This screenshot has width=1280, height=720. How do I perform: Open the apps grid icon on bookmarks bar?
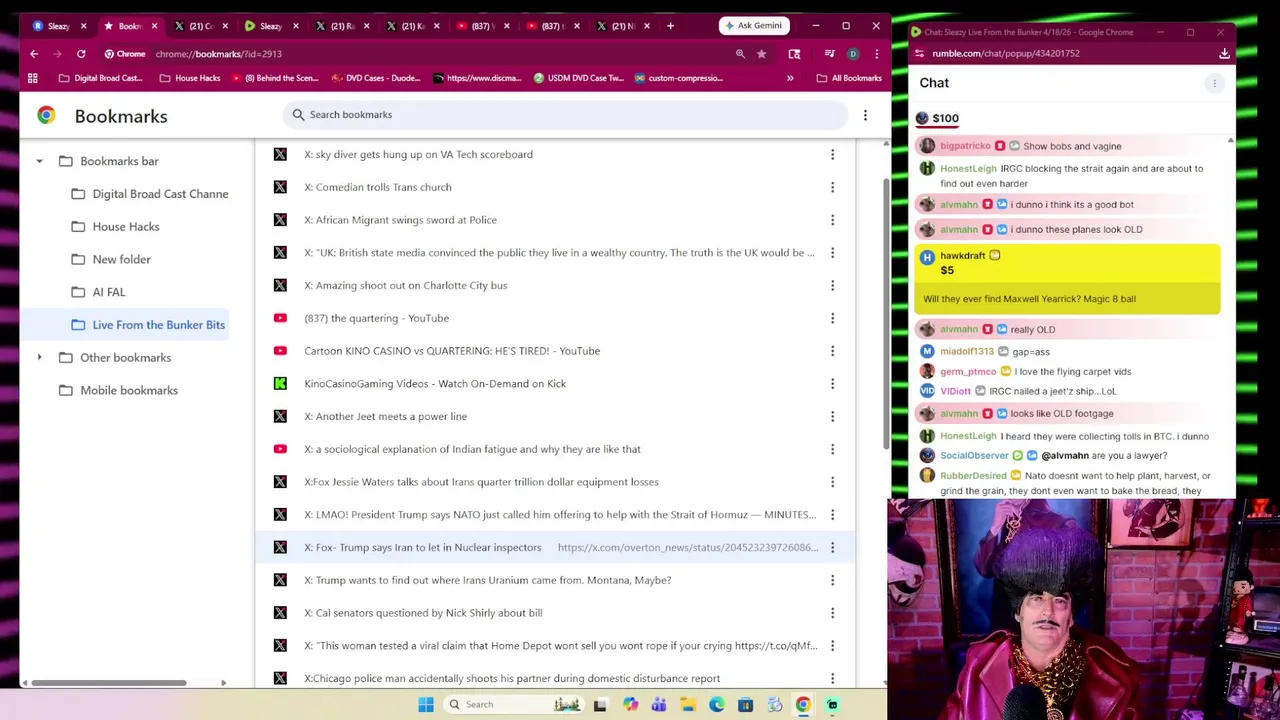click(x=33, y=78)
